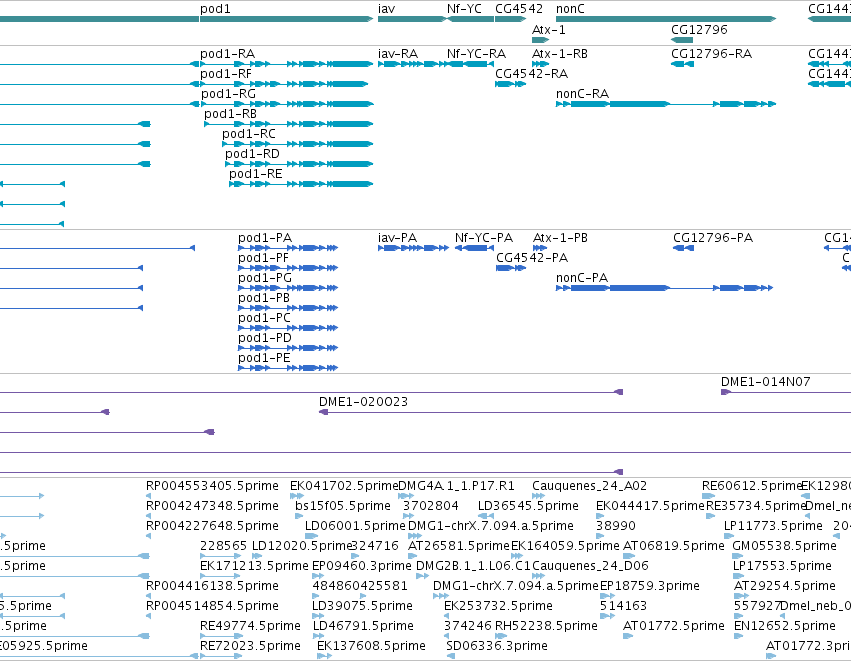Click the nonC gene label

570,9
